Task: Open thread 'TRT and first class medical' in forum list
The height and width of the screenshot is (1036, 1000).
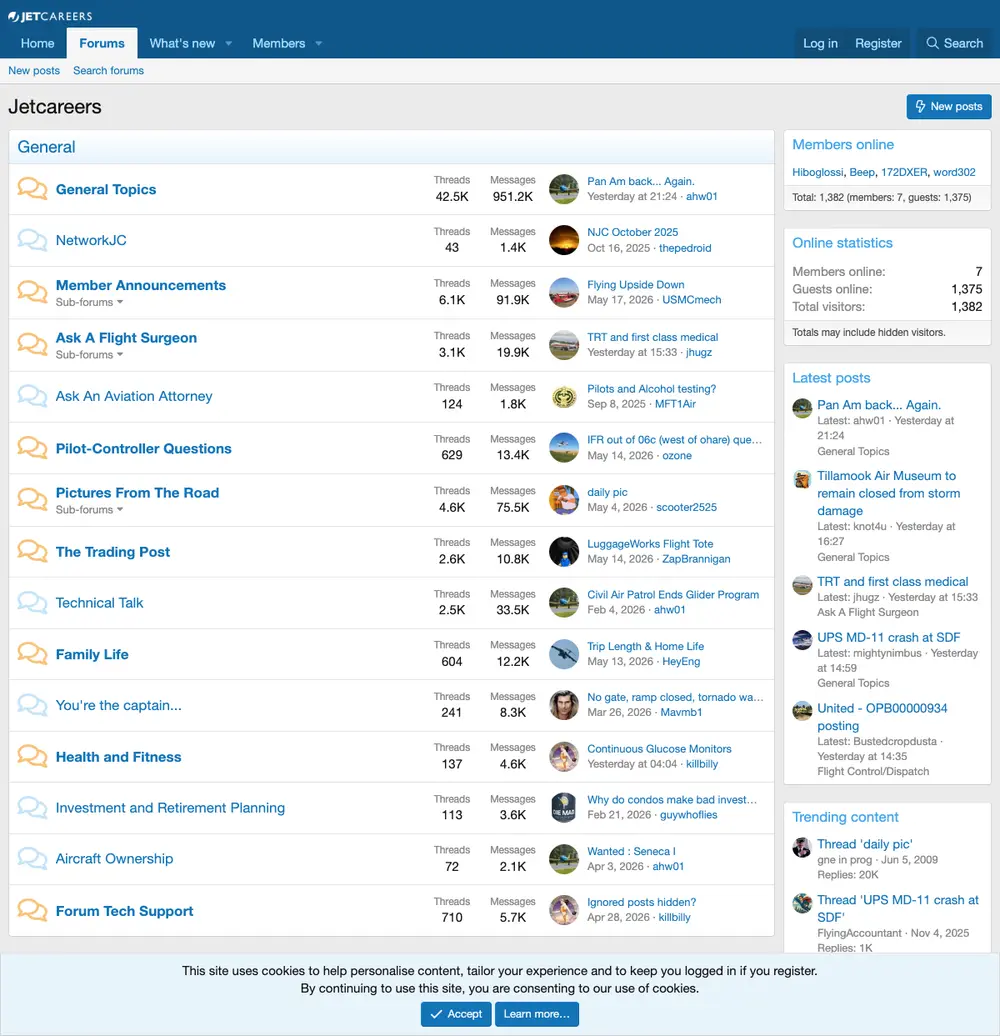Action: (653, 337)
